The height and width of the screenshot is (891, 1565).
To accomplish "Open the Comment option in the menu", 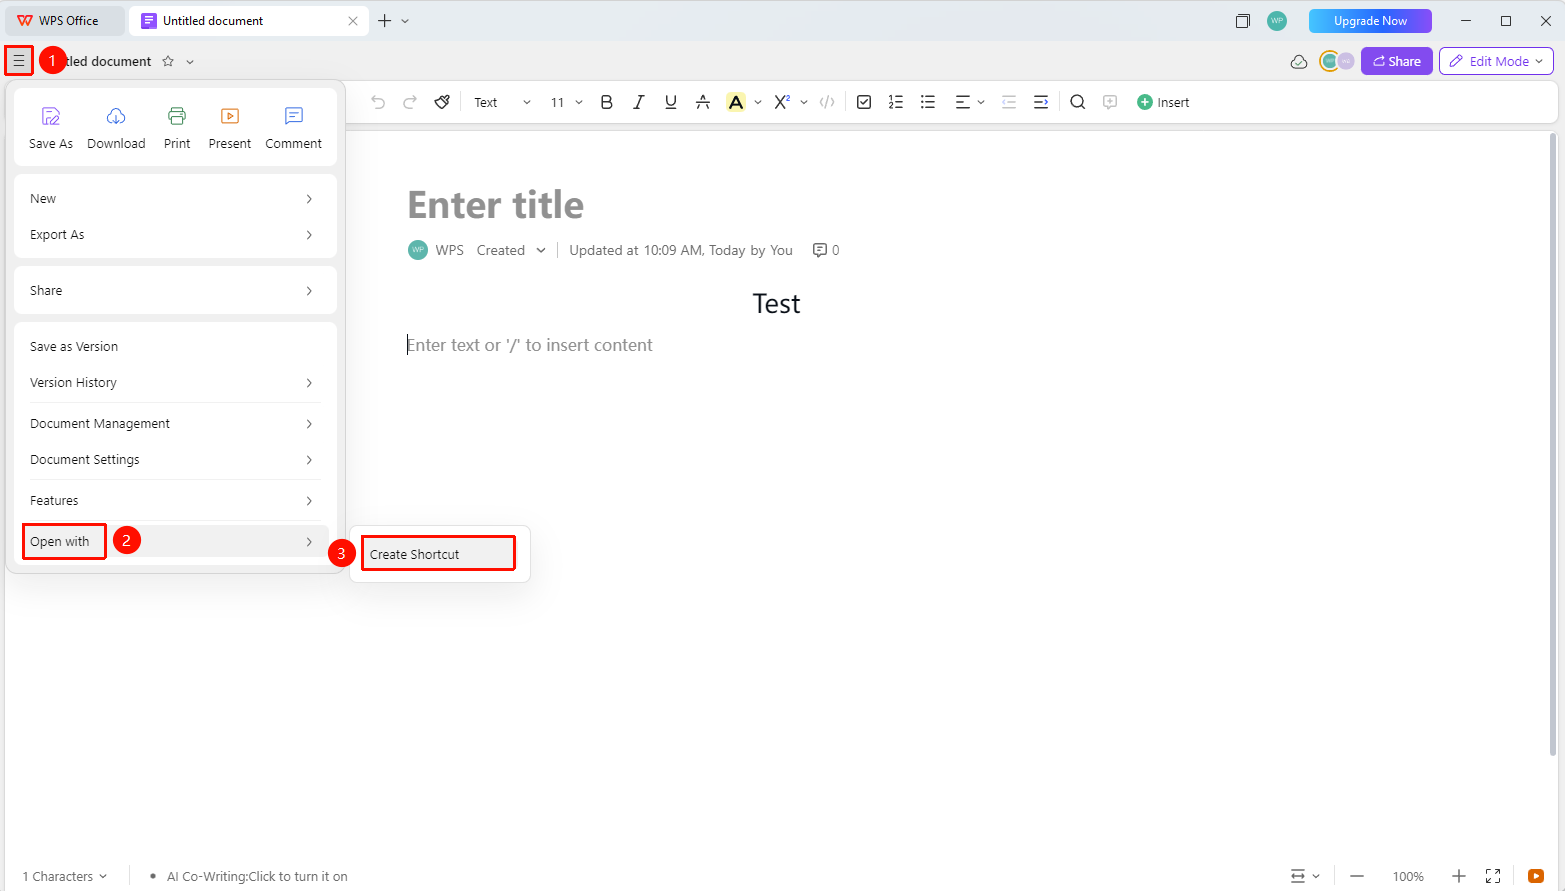I will [294, 128].
